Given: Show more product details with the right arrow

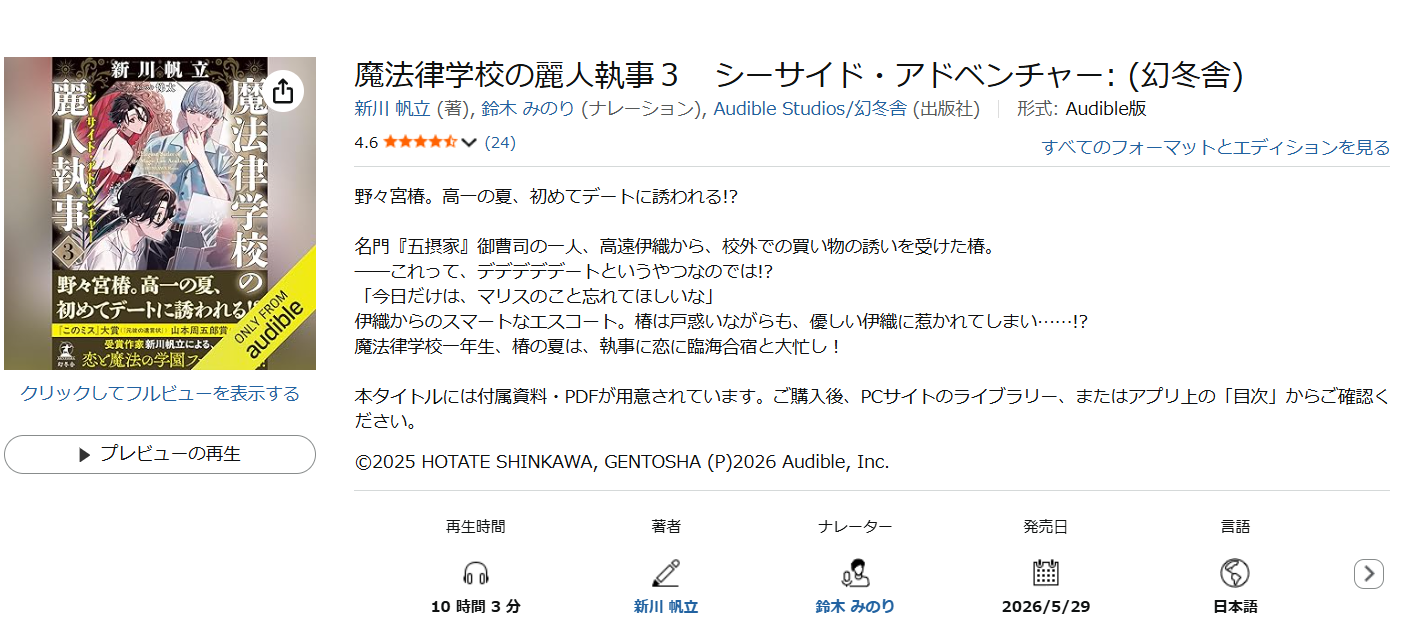Looking at the screenshot, I should pyautogui.click(x=1369, y=574).
